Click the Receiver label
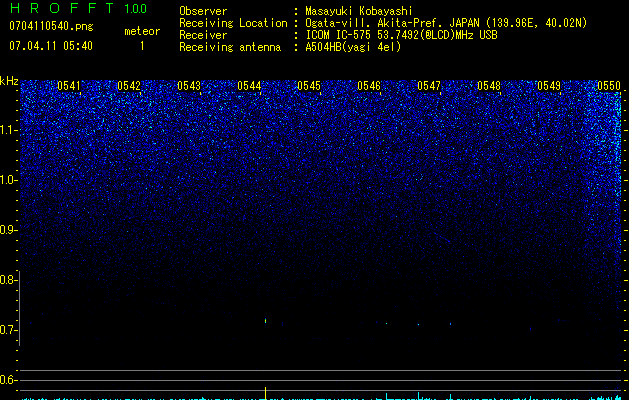This screenshot has height=400, width=629. click(203, 35)
